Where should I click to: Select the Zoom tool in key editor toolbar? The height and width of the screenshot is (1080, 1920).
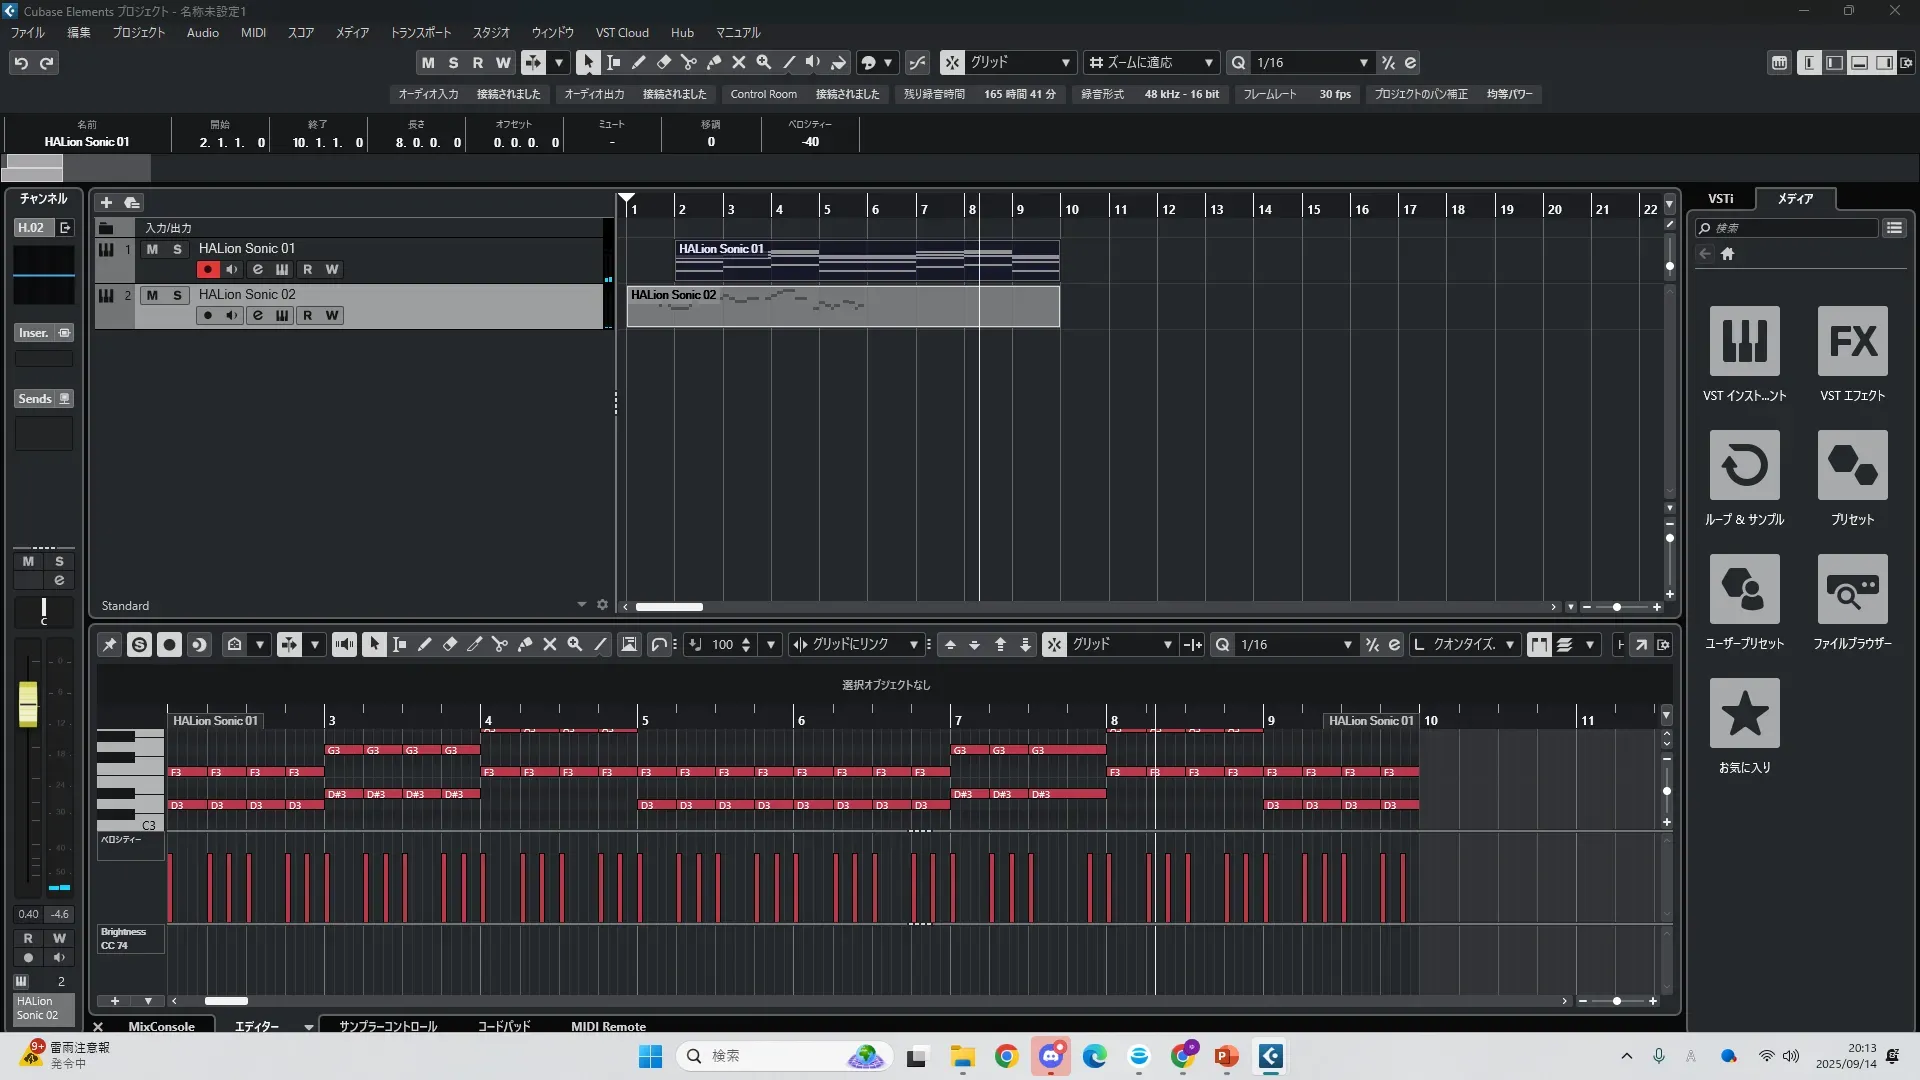pyautogui.click(x=575, y=645)
